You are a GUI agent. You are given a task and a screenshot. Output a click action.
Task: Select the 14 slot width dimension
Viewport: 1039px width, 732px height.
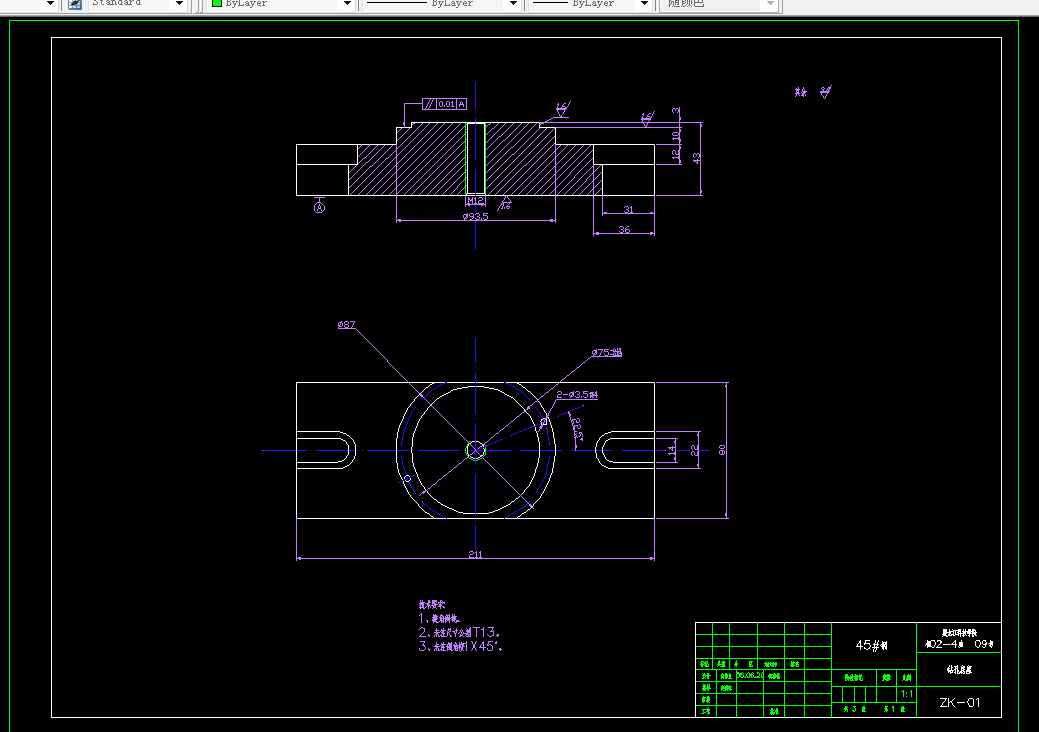point(671,450)
